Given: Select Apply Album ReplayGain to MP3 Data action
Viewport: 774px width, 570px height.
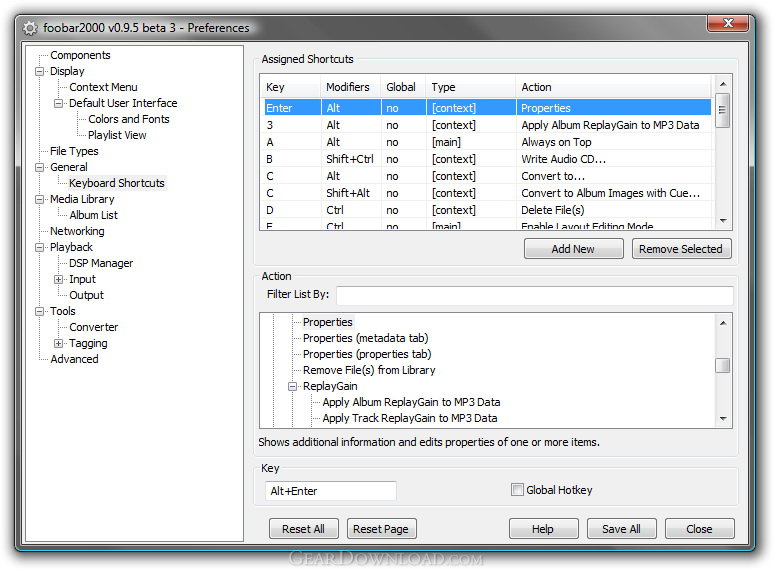Looking at the screenshot, I should click(x=411, y=402).
